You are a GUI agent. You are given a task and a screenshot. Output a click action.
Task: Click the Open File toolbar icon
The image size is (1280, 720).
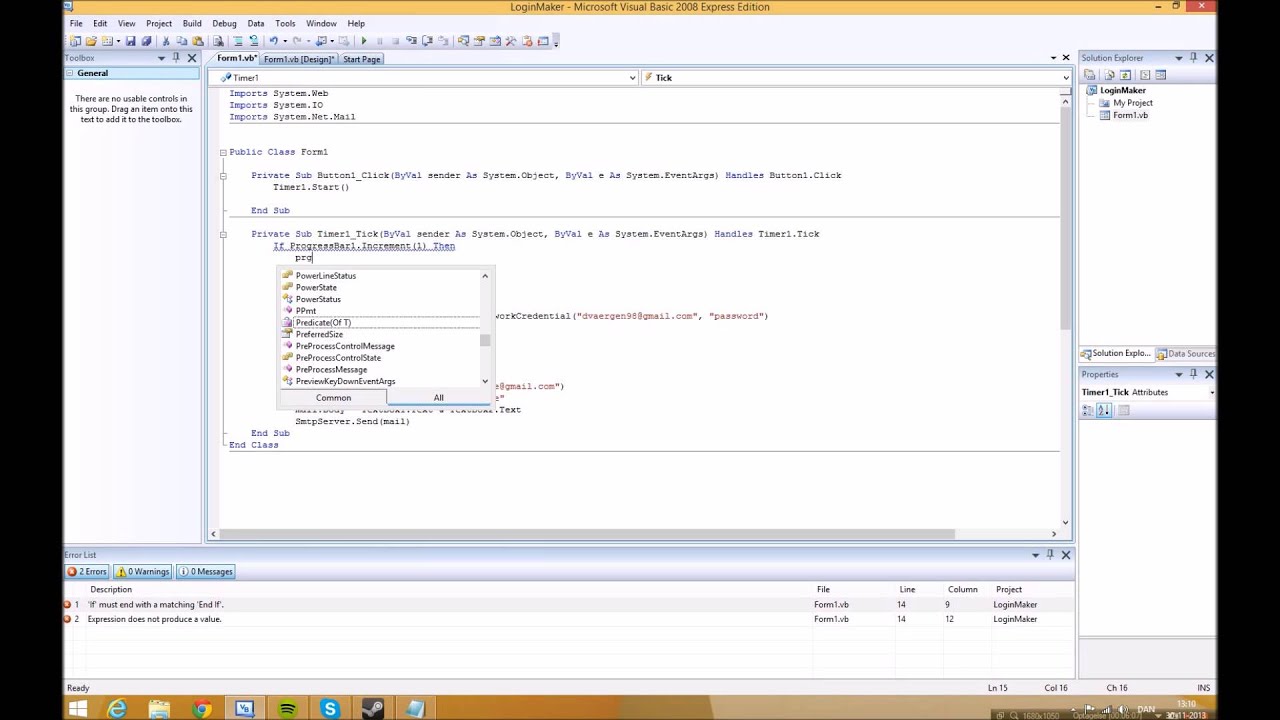pos(91,41)
